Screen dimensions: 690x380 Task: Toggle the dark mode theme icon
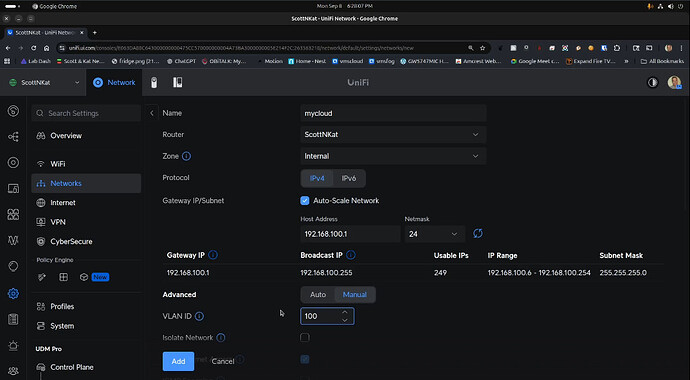pos(652,83)
